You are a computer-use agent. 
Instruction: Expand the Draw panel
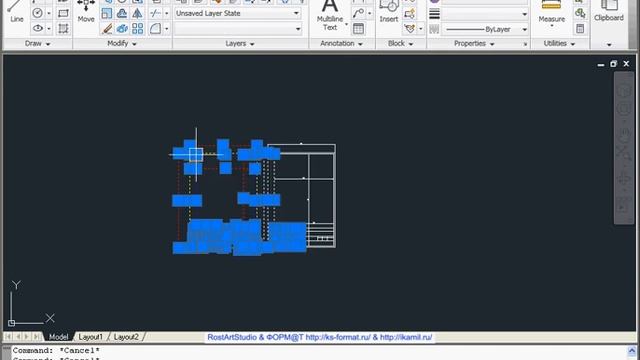tap(37, 43)
